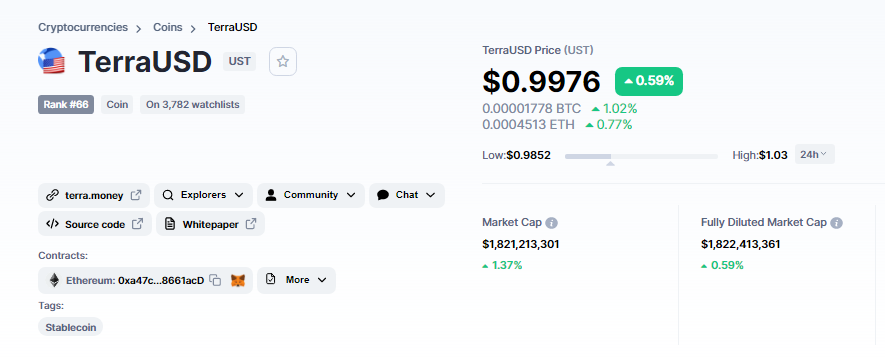Screen dimensions: 885x363
Task: Click the link chain icon beside terra.money
Action: pos(52,195)
